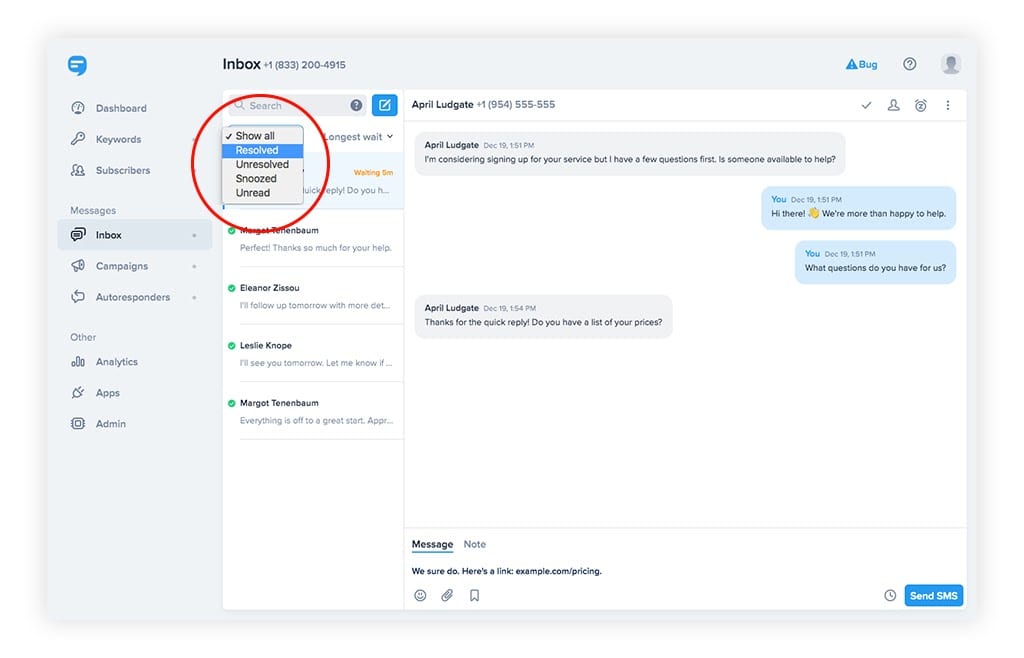The width and height of the screenshot is (1024, 658).
Task: Select the Keywords sidebar icon
Action: pyautogui.click(x=79, y=138)
